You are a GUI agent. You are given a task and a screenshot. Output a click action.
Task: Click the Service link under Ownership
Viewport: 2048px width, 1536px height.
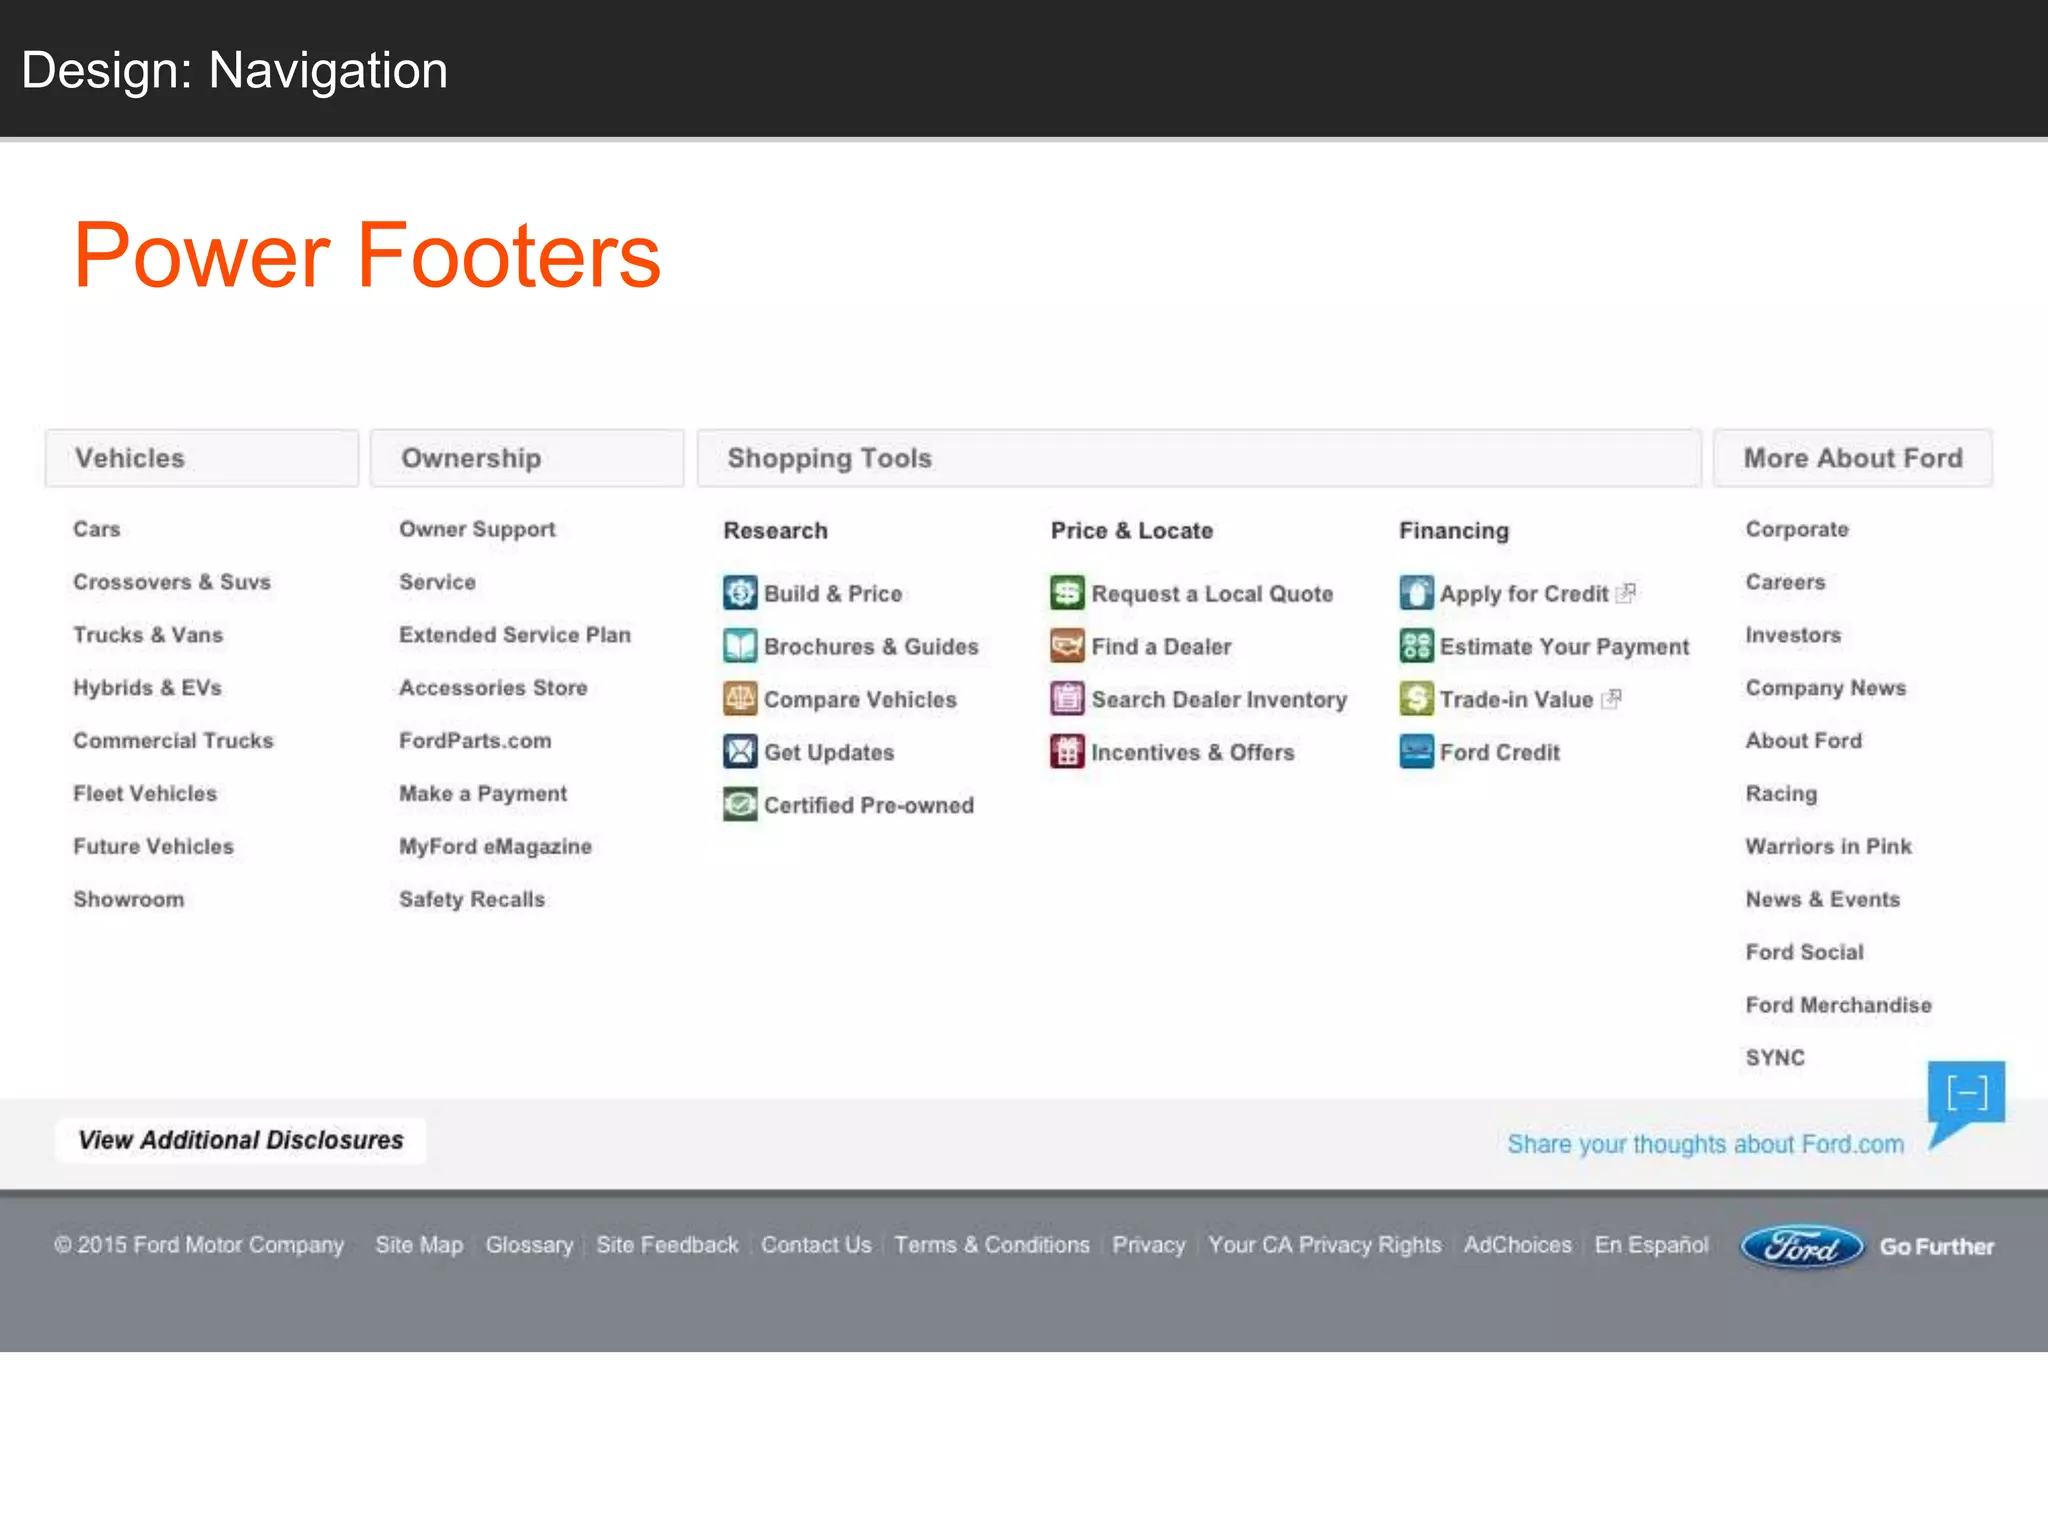click(x=437, y=582)
